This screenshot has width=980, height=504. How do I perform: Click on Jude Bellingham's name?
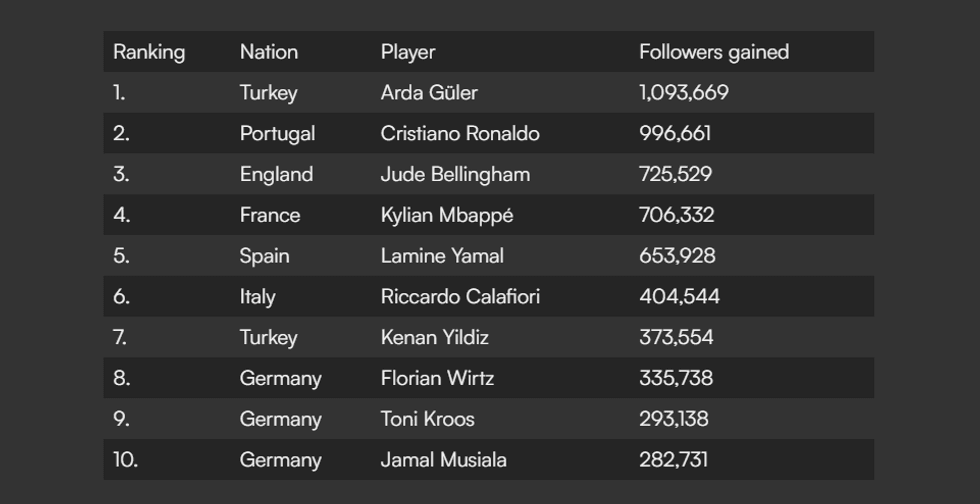tap(455, 174)
